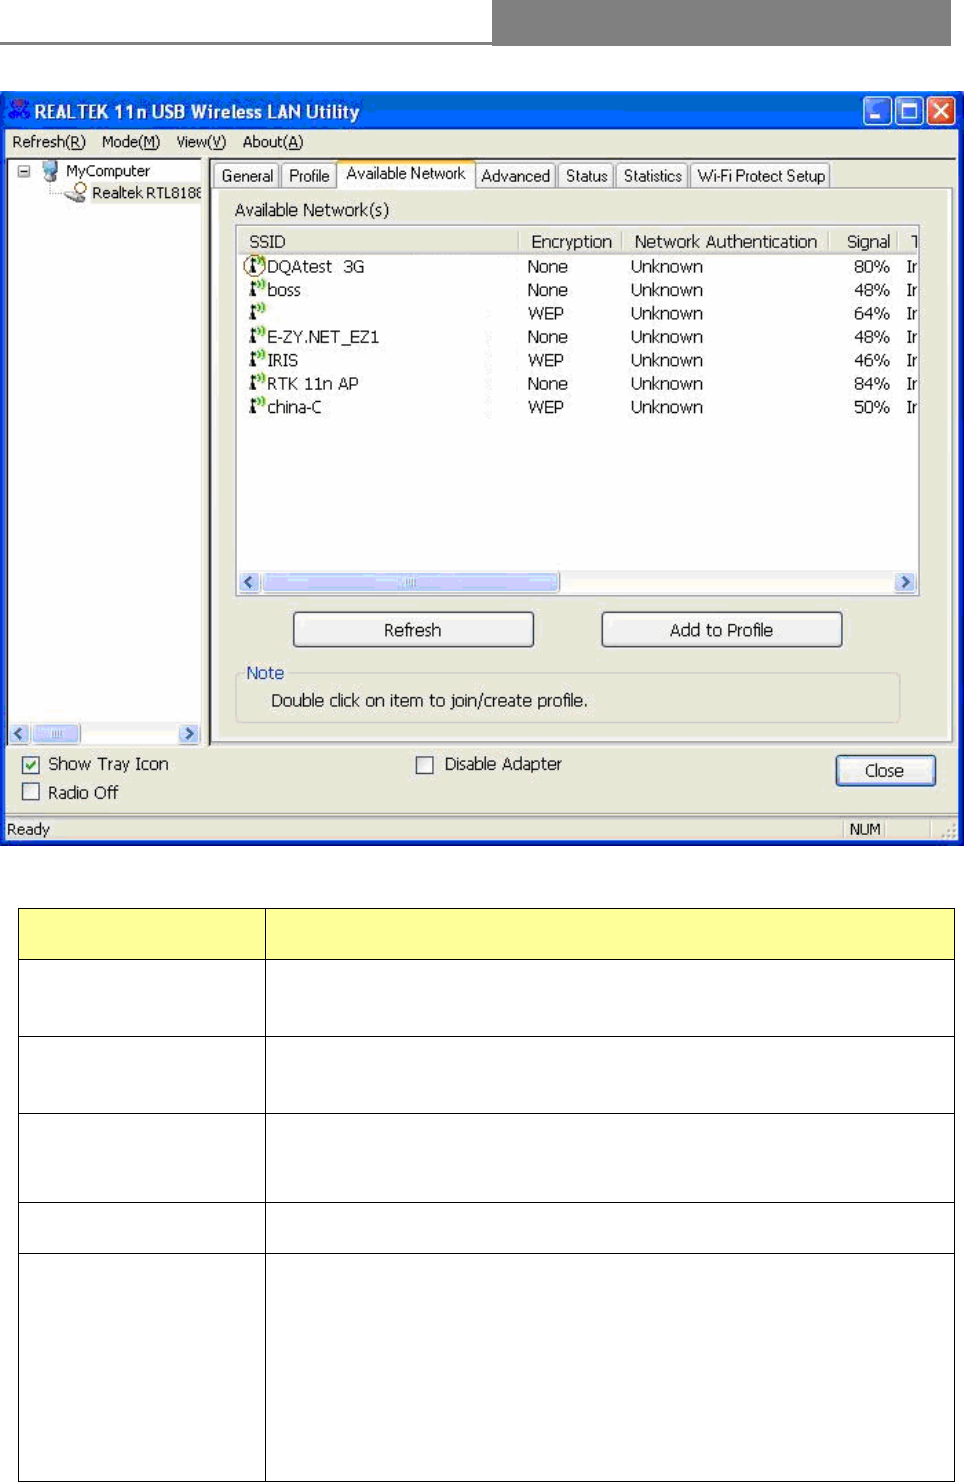Click Unknown authentication in the china-C row
This screenshot has width=964, height=1482.
coord(667,407)
